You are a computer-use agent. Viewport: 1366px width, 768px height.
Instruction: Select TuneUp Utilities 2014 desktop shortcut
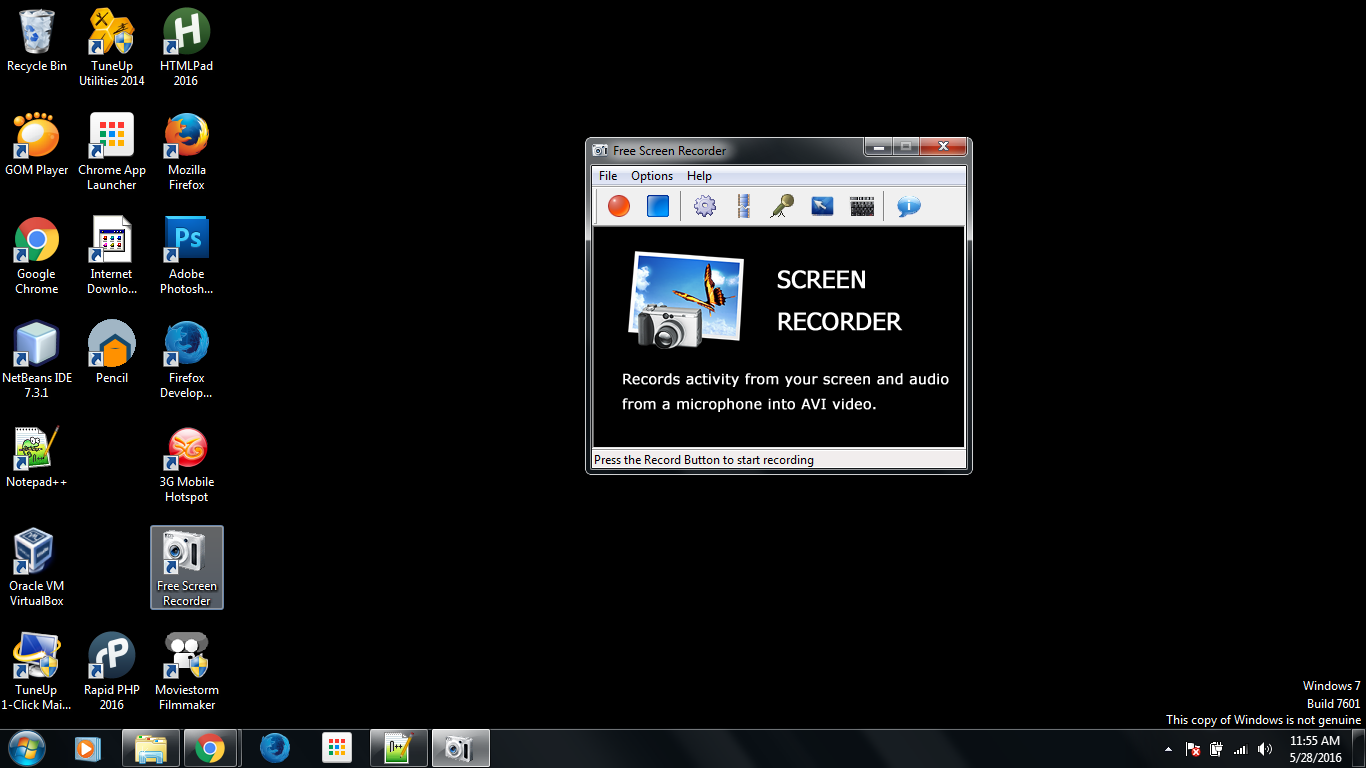coord(112,47)
